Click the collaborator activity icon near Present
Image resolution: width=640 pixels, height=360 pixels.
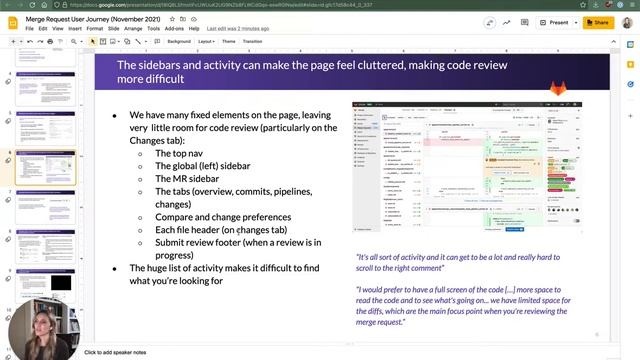[489, 23]
